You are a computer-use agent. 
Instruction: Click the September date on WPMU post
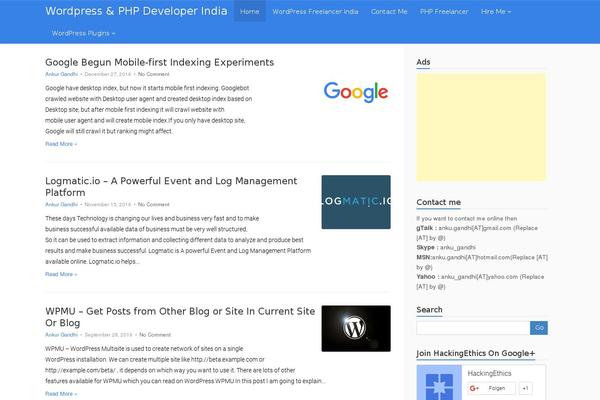pos(108,335)
